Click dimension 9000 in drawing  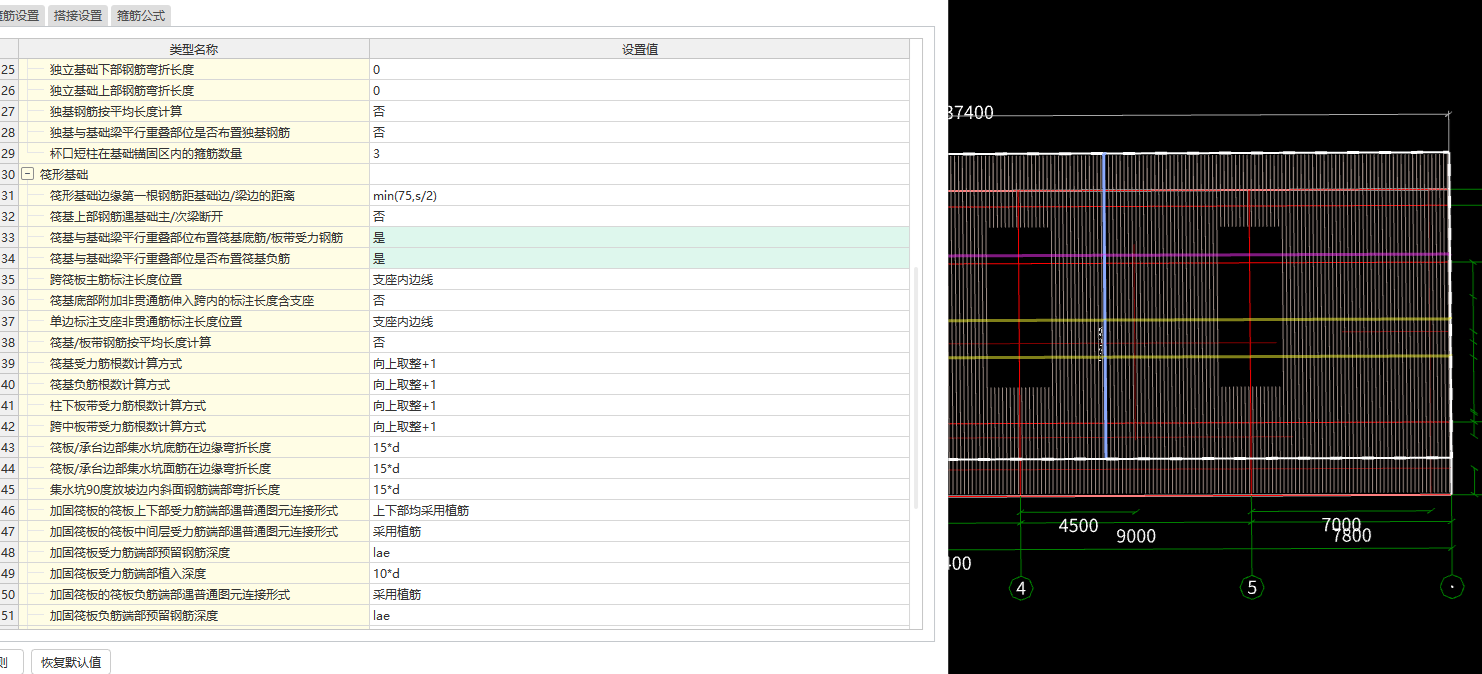coord(1135,536)
